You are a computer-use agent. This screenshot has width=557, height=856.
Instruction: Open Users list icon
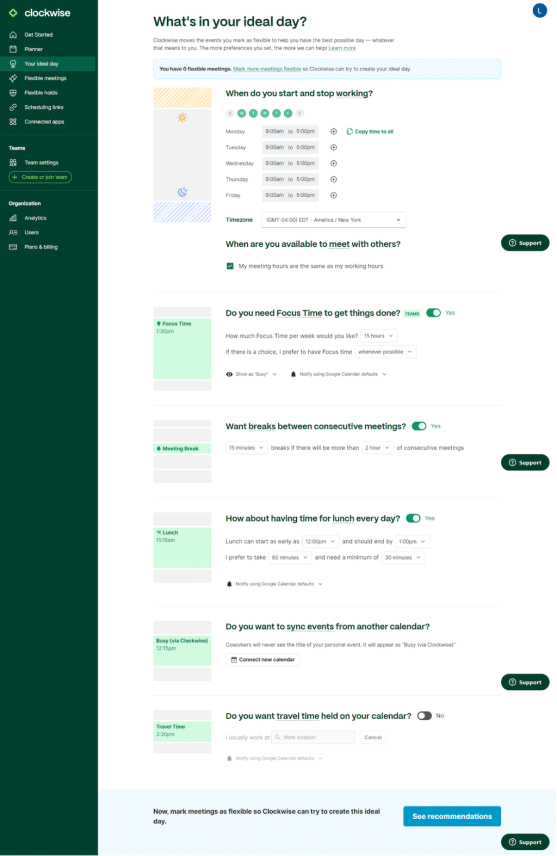[13, 233]
